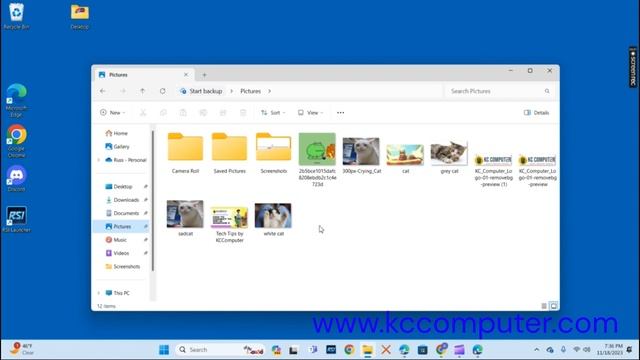Click the search magnifier icon
This screenshot has height=360, width=640.
click(x=547, y=91)
